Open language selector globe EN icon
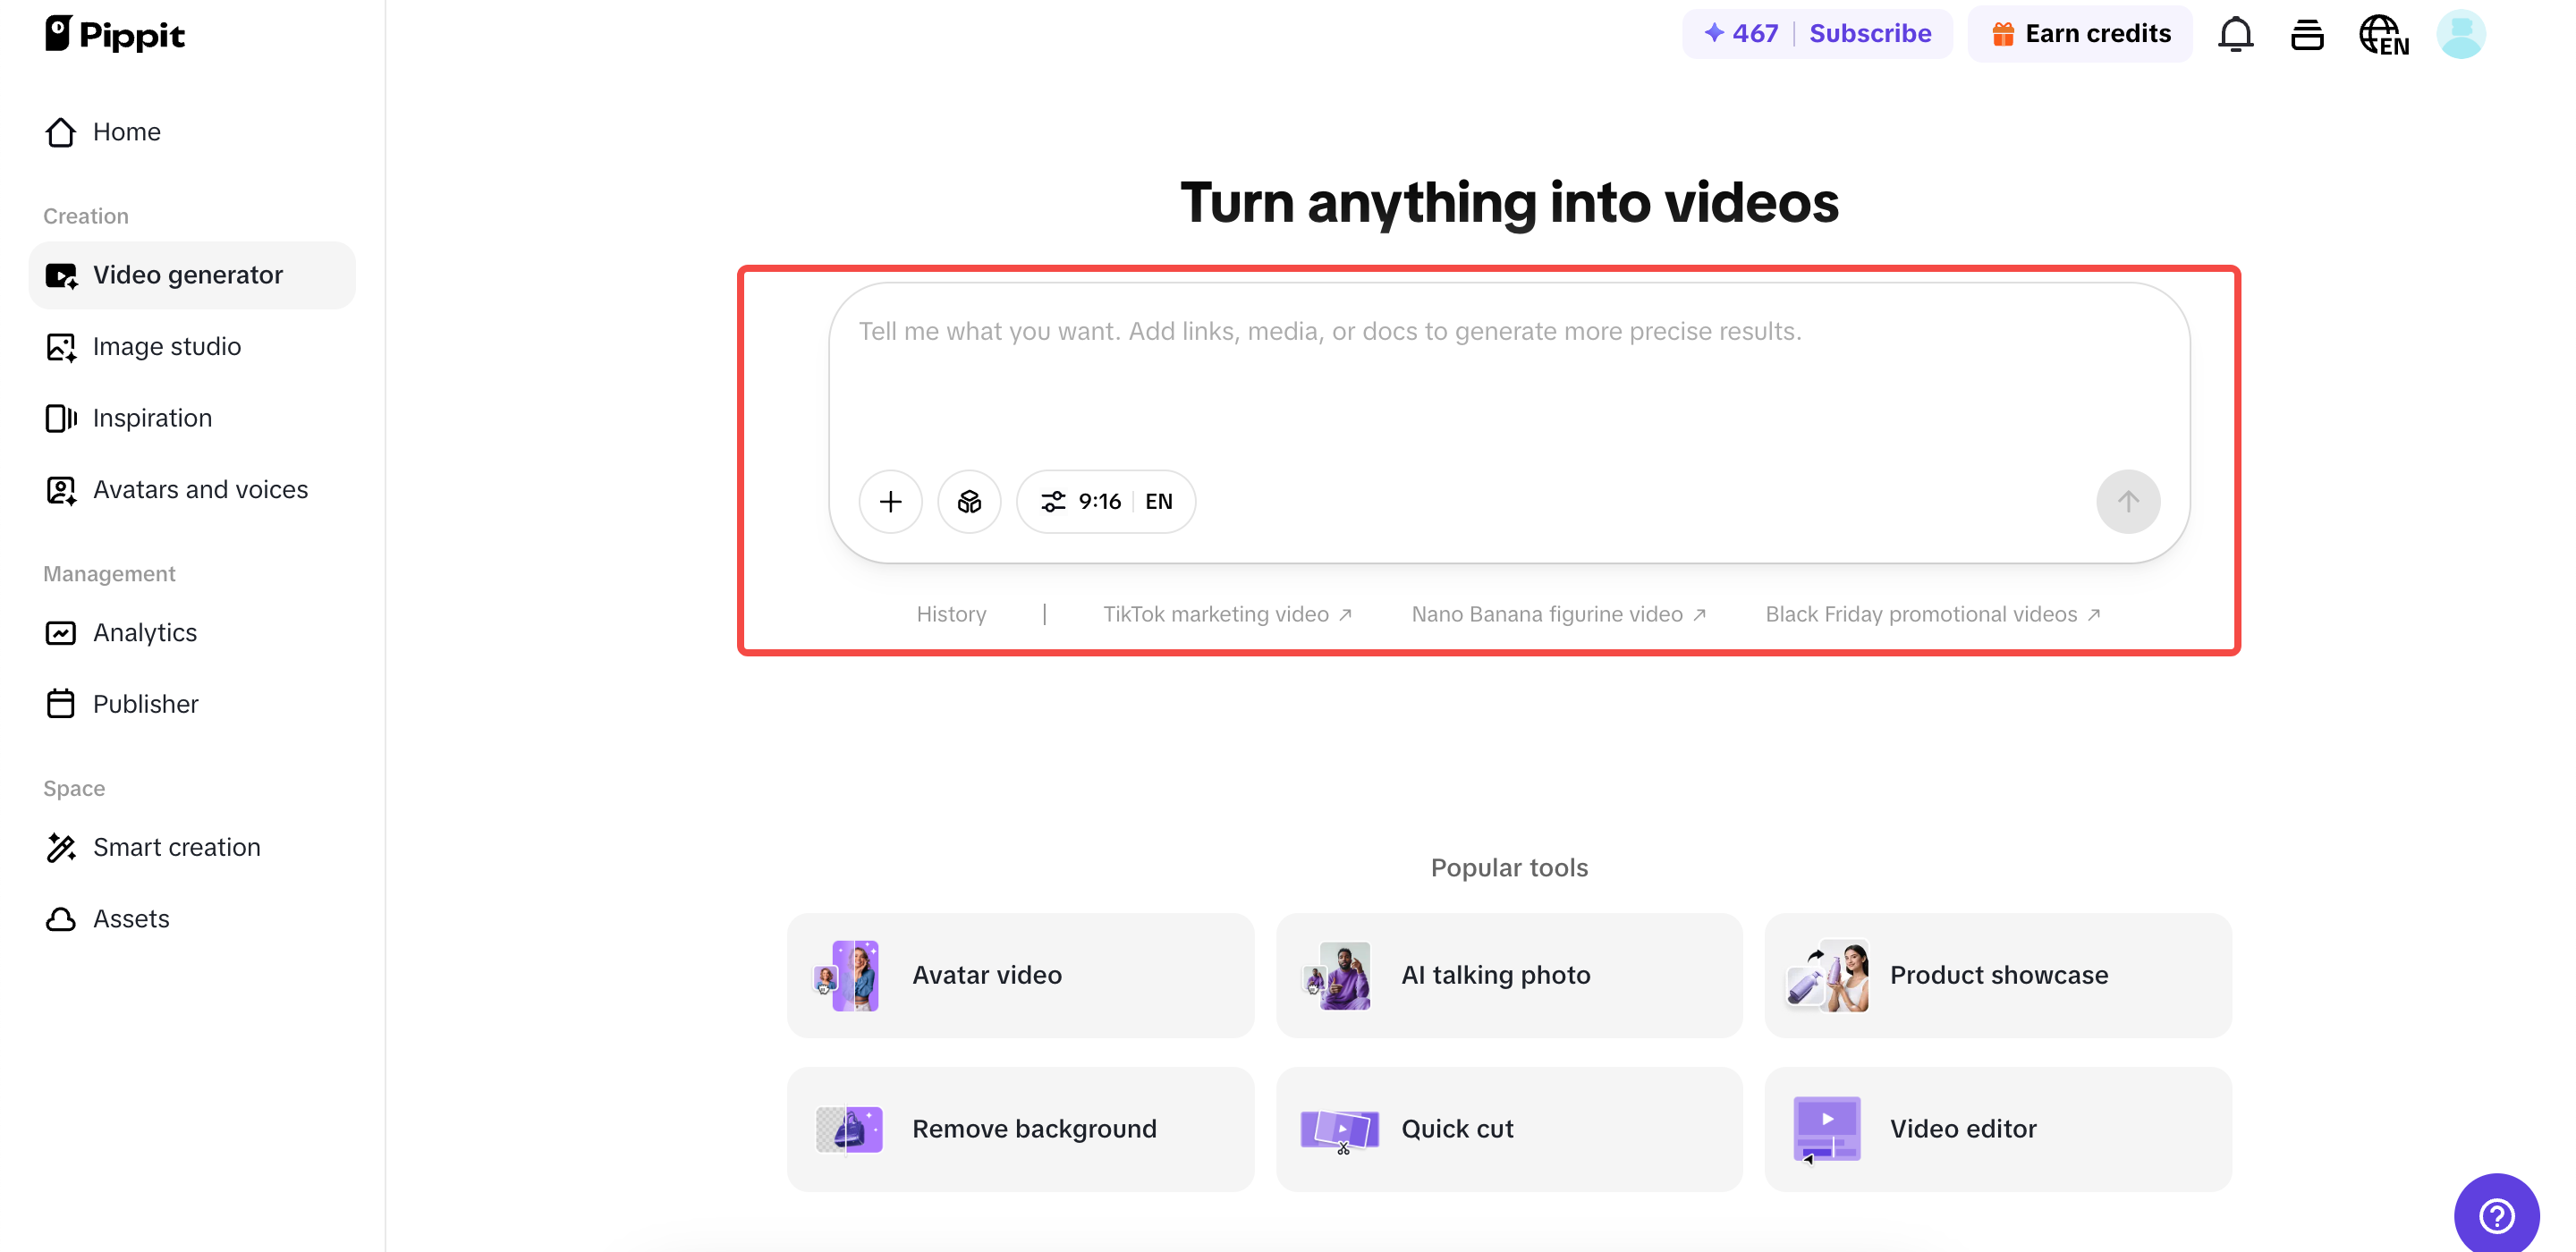The height and width of the screenshot is (1252, 2576). click(x=2384, y=34)
